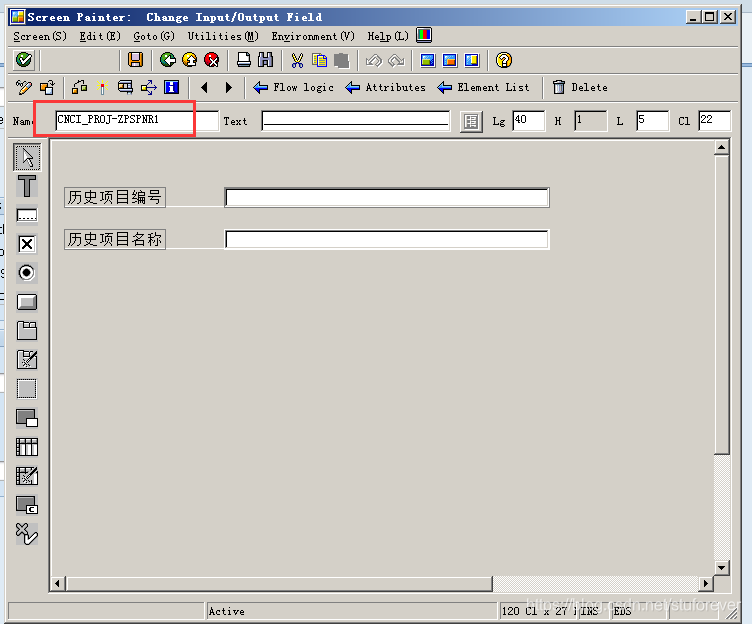
Task: Open the Help(L) menu
Action: [x=388, y=36]
